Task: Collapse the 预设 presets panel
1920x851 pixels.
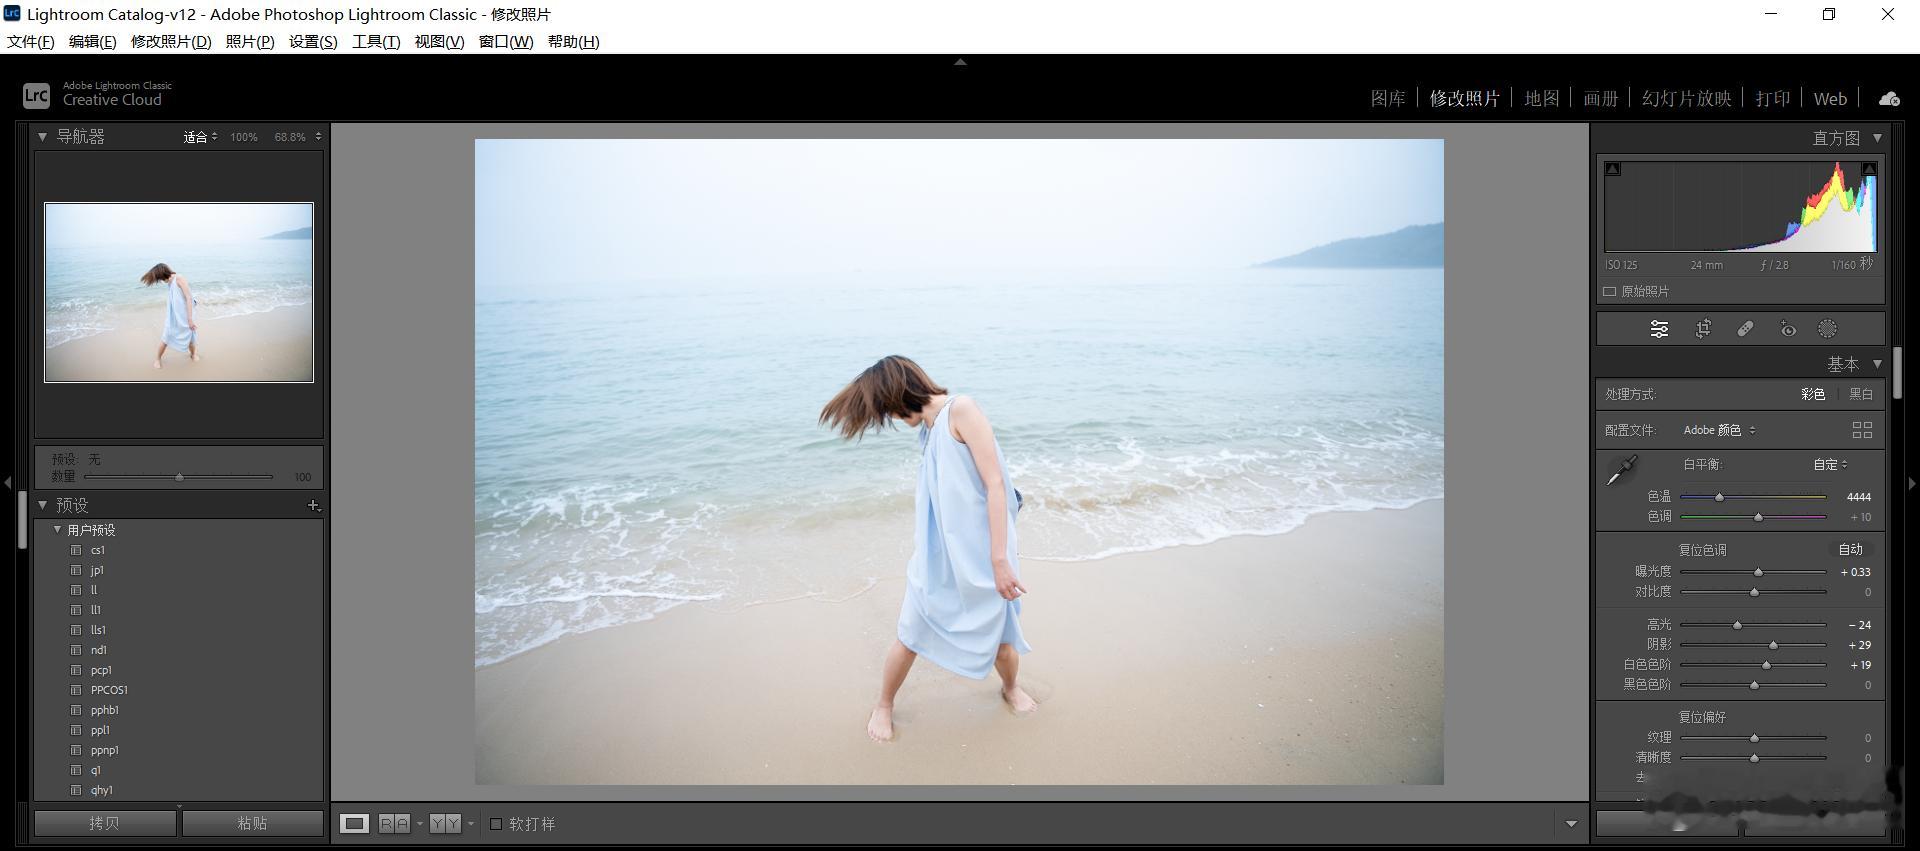Action: pyautogui.click(x=42, y=505)
